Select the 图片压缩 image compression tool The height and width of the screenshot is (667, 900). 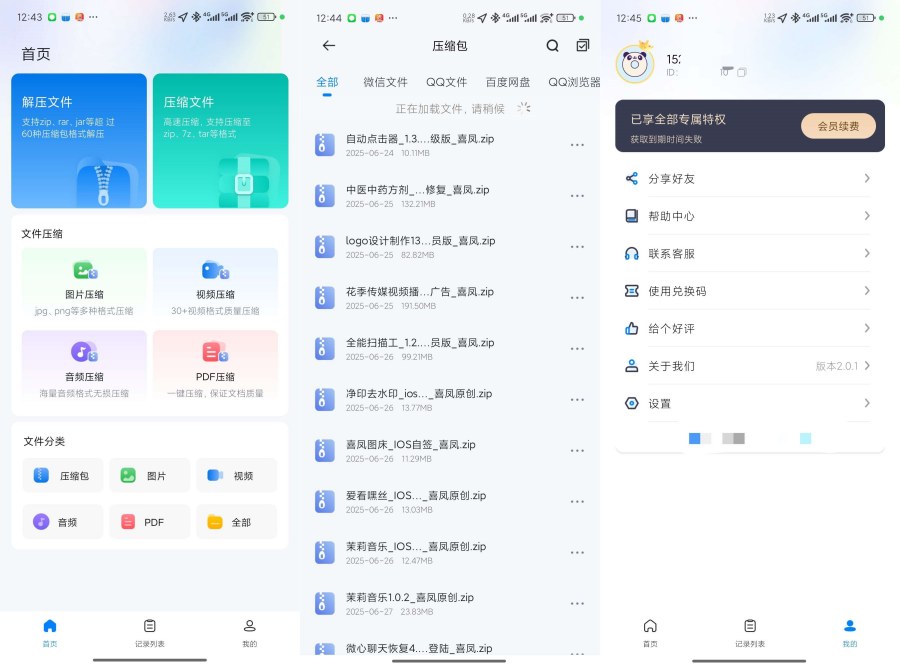click(x=83, y=283)
